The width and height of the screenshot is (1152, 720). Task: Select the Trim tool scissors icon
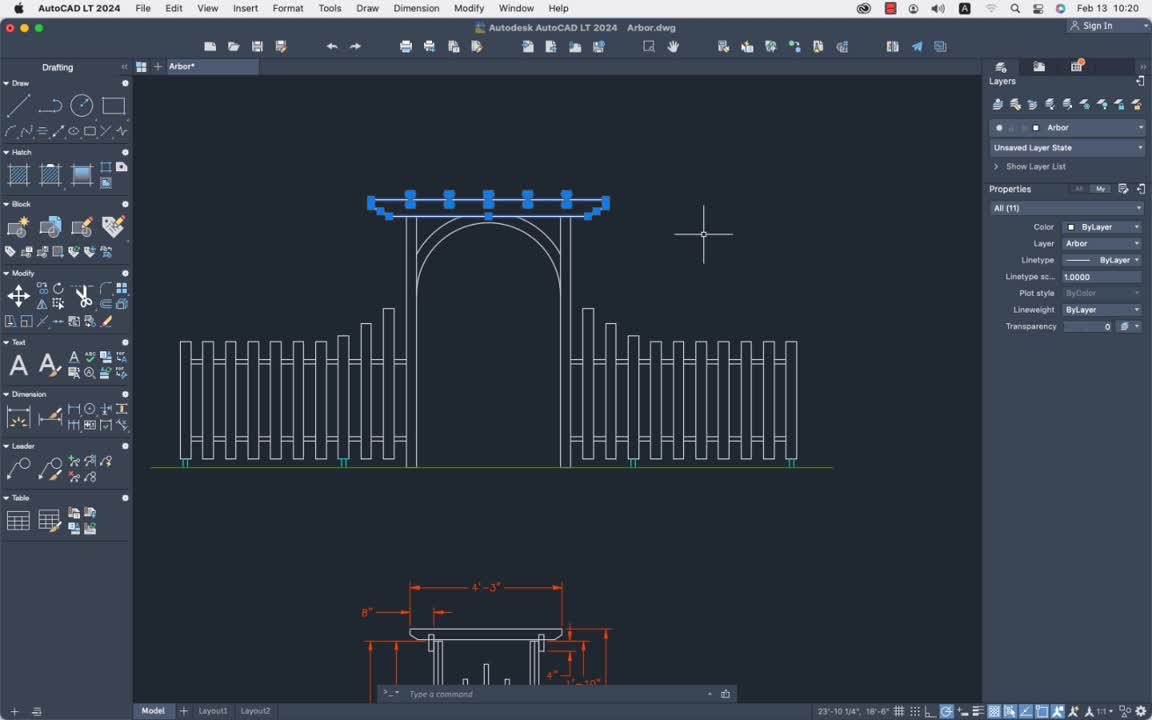83,293
